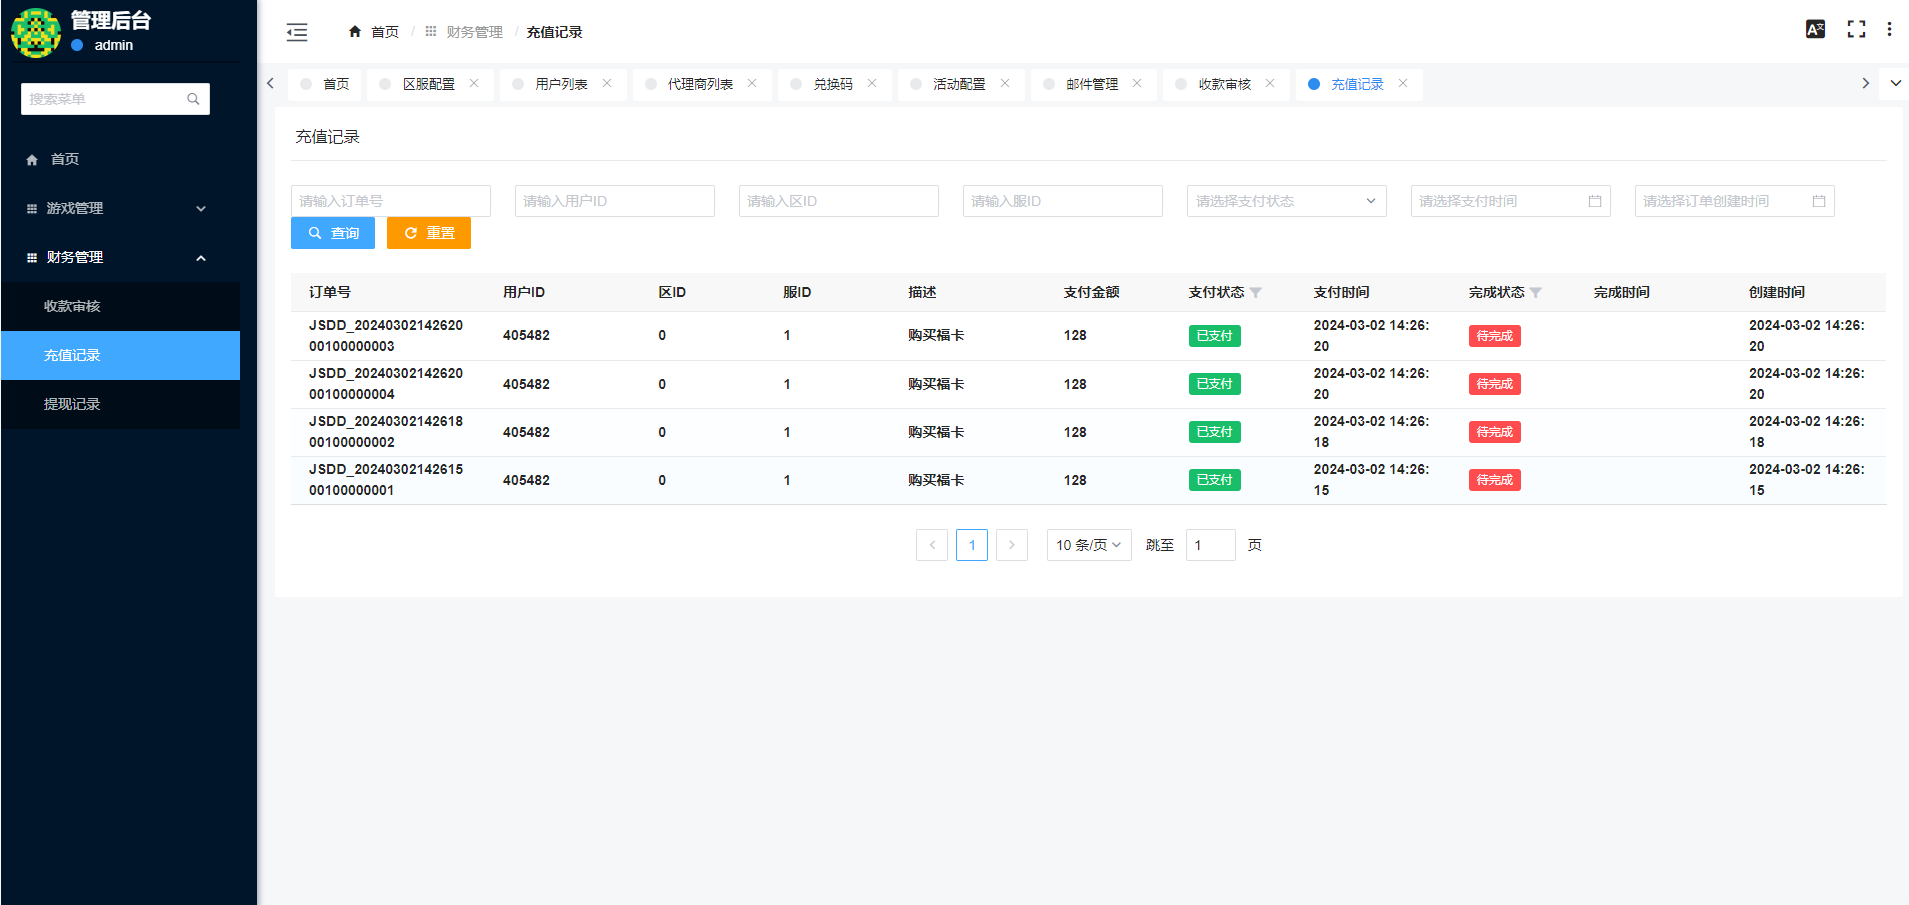Image resolution: width=1909 pixels, height=905 pixels.
Task: Collapse the sidebar with the menu fold icon
Action: 296,31
